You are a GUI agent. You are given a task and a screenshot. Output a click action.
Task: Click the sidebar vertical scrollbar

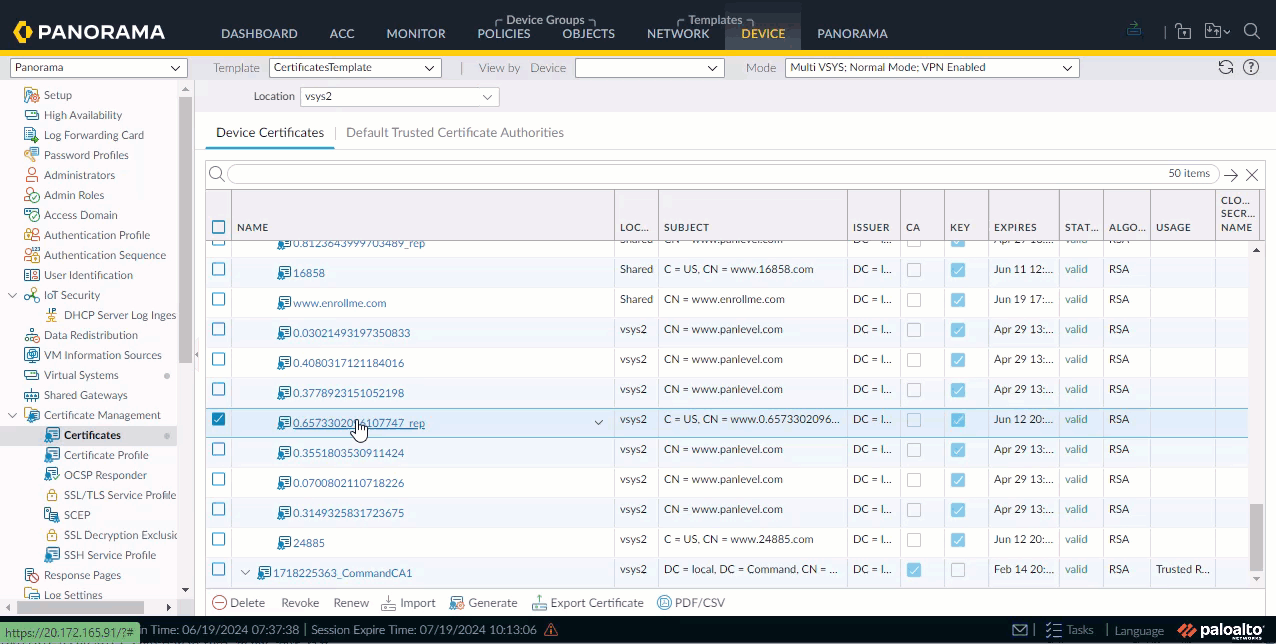click(185, 230)
